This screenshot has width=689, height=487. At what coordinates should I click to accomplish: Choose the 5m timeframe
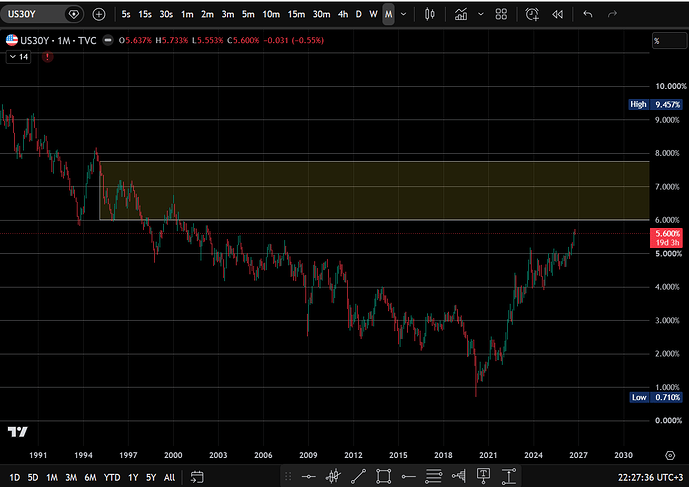[248, 15]
